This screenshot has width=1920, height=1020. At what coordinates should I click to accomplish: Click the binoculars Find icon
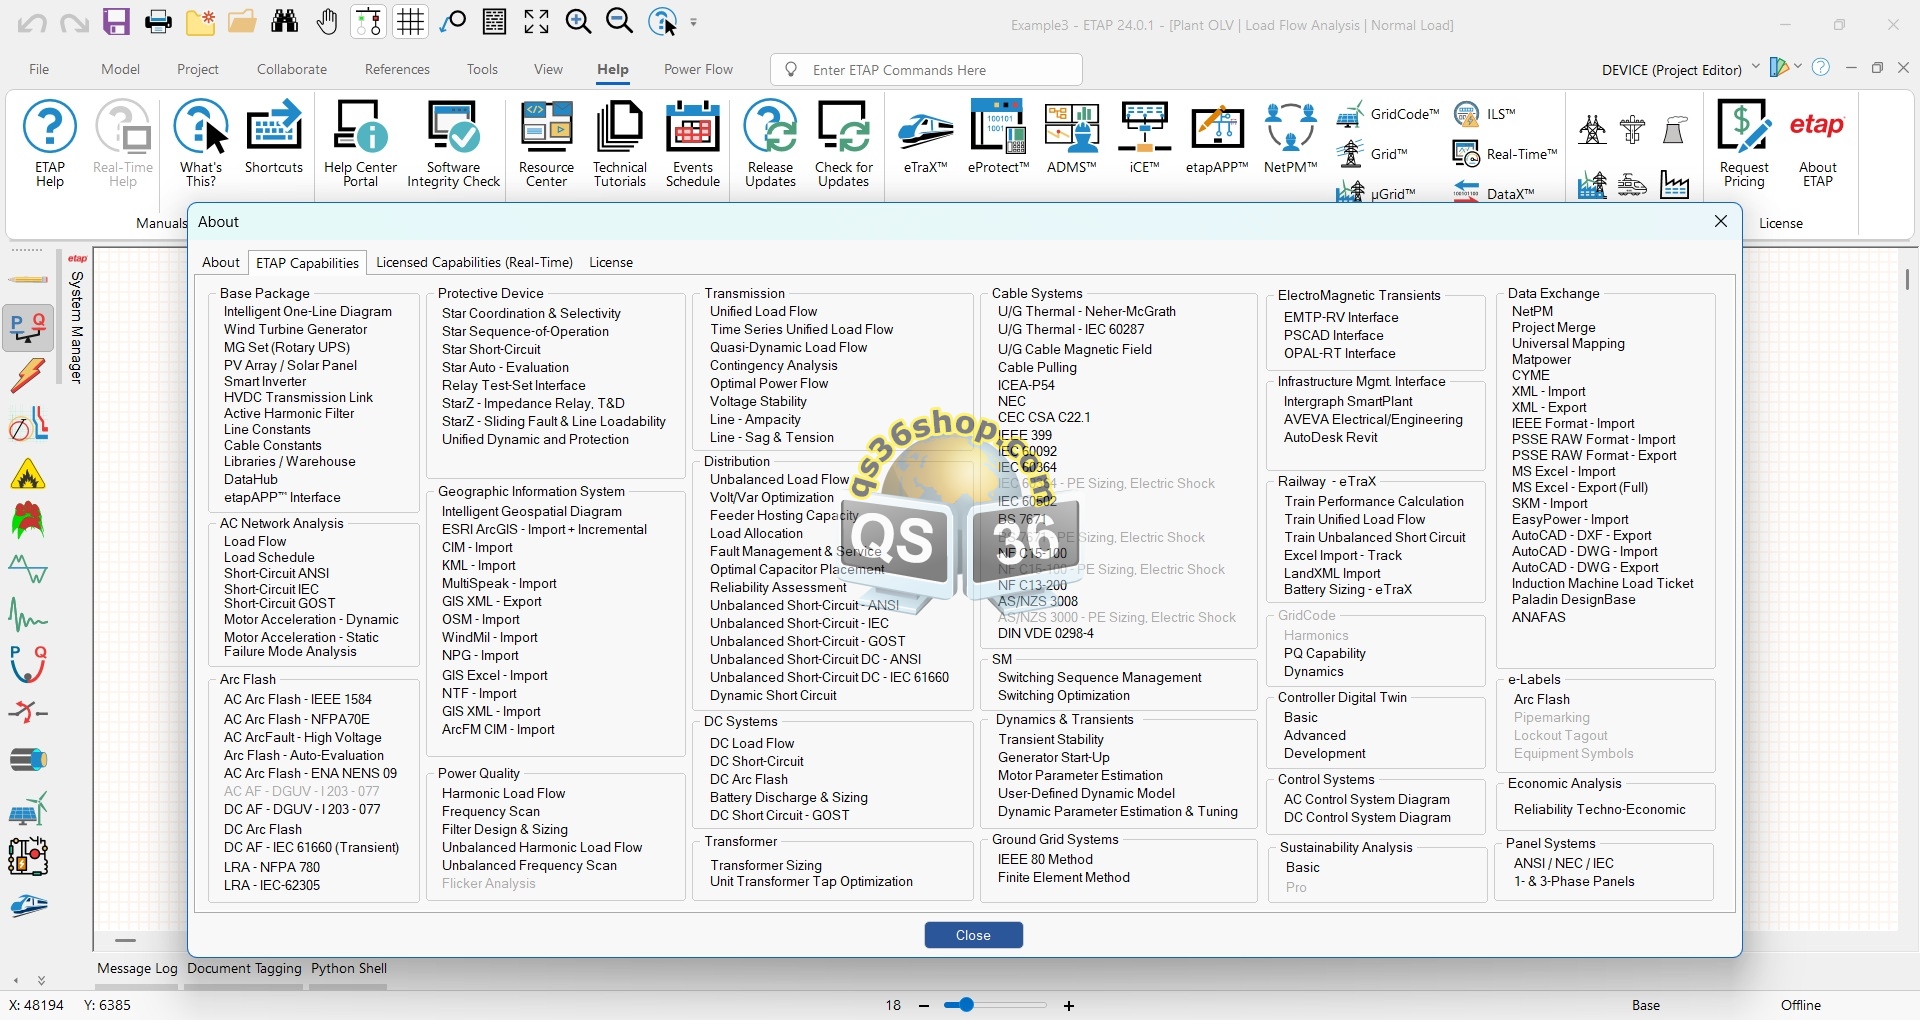point(285,22)
